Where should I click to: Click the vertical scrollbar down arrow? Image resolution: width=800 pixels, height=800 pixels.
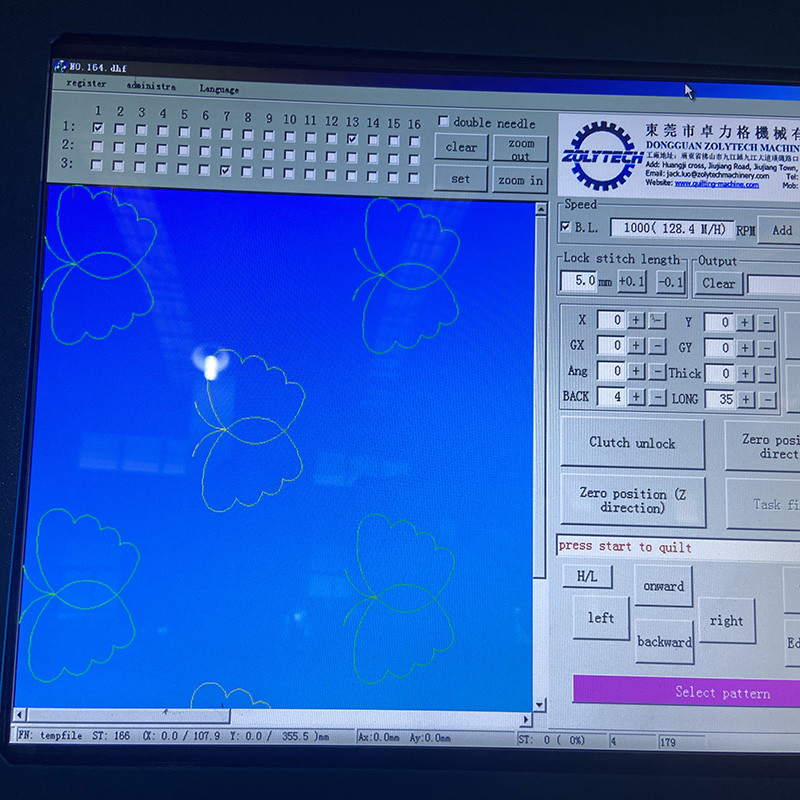pyautogui.click(x=540, y=705)
